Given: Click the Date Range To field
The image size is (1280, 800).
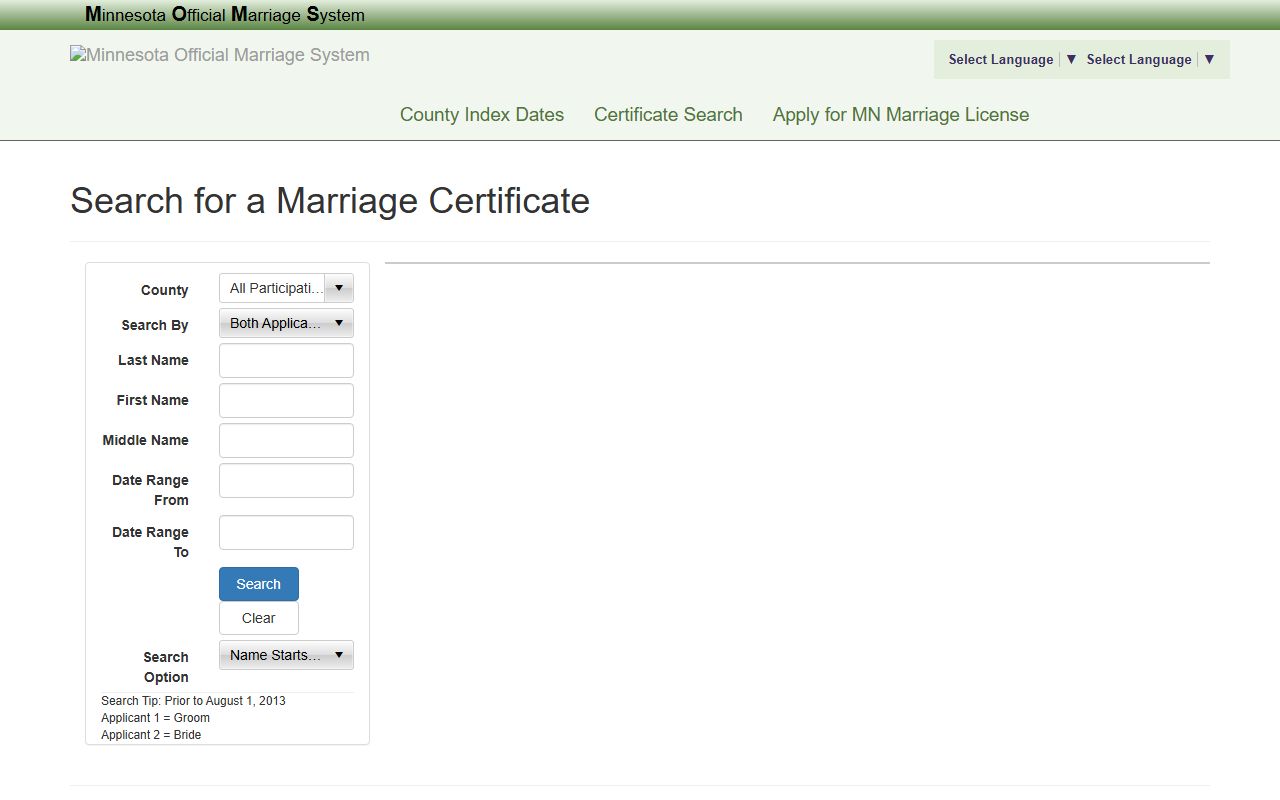Looking at the screenshot, I should 286,533.
